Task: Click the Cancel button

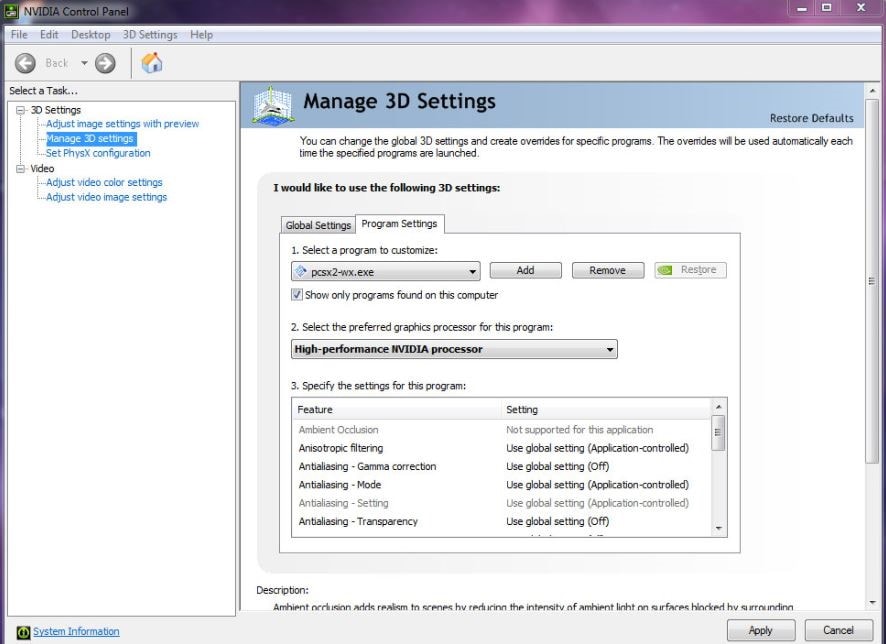Action: (838, 630)
